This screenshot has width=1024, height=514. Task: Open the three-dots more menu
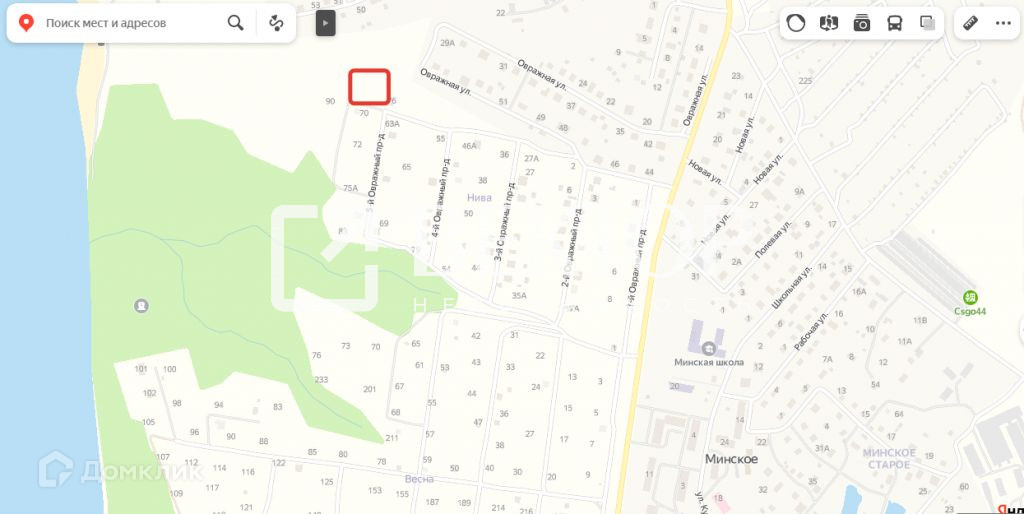(x=1003, y=24)
